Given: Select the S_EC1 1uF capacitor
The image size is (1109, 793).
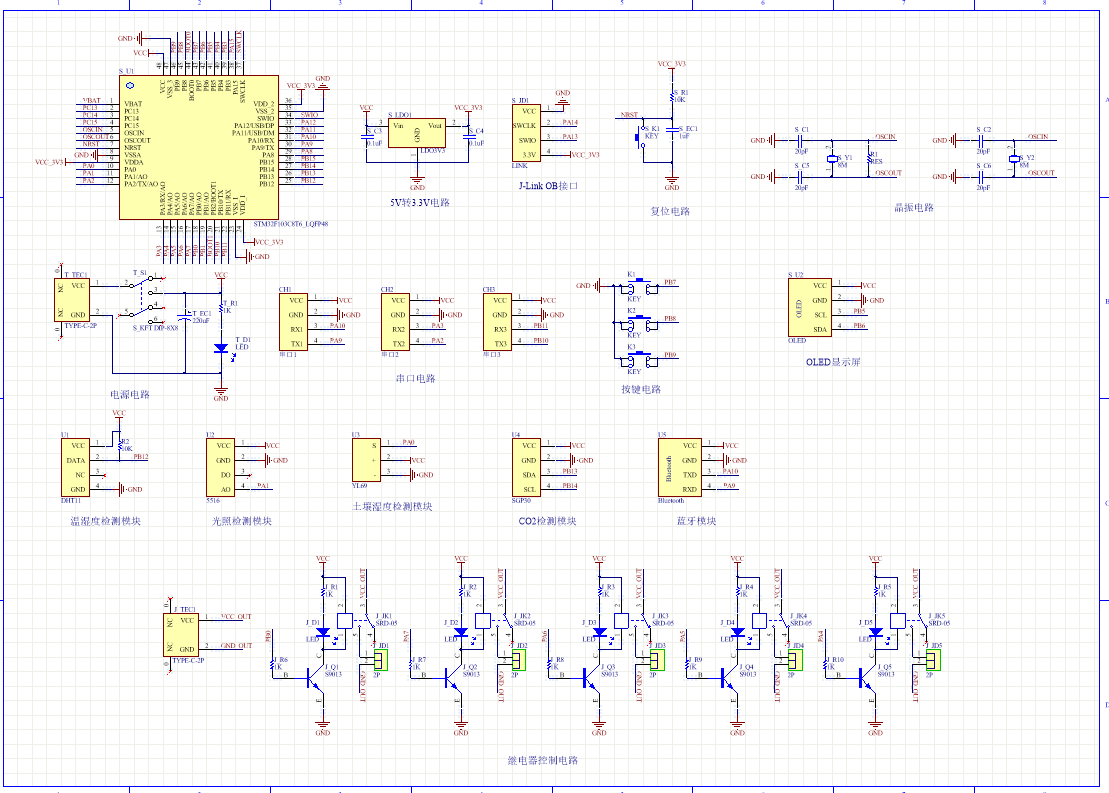Looking at the screenshot, I should point(672,132).
